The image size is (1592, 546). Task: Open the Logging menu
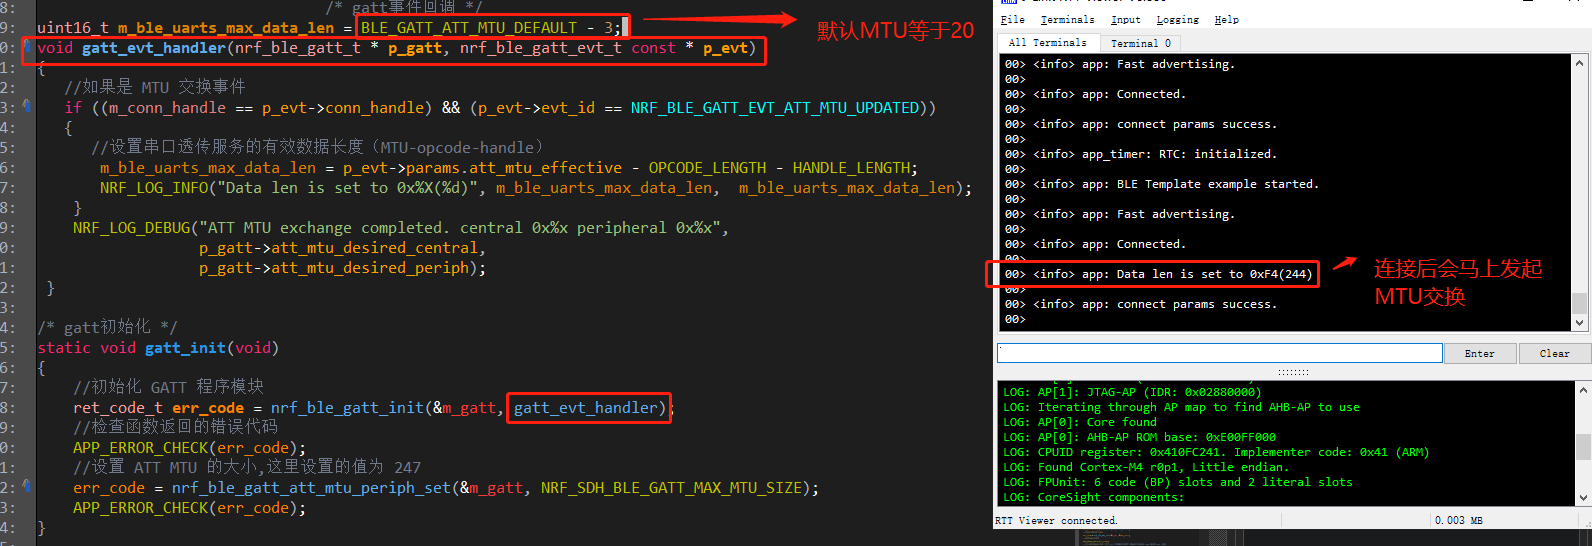tap(1177, 19)
